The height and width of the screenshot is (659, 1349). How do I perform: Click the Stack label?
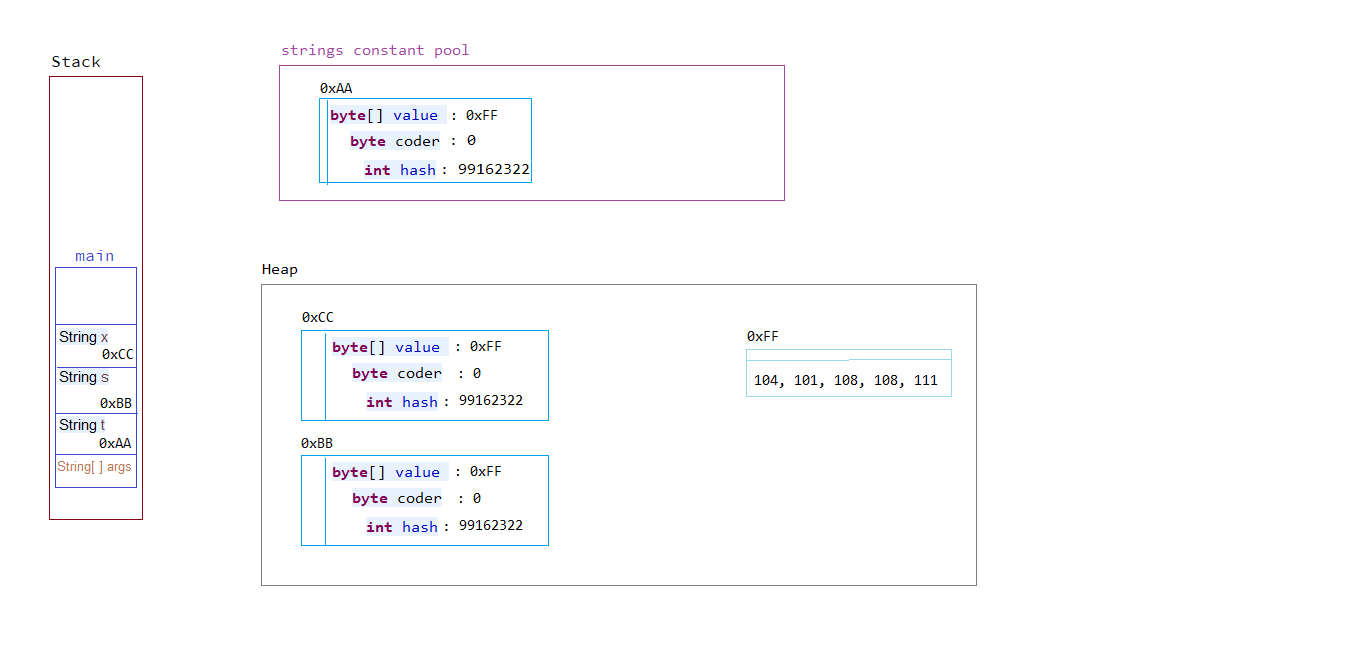pos(76,62)
